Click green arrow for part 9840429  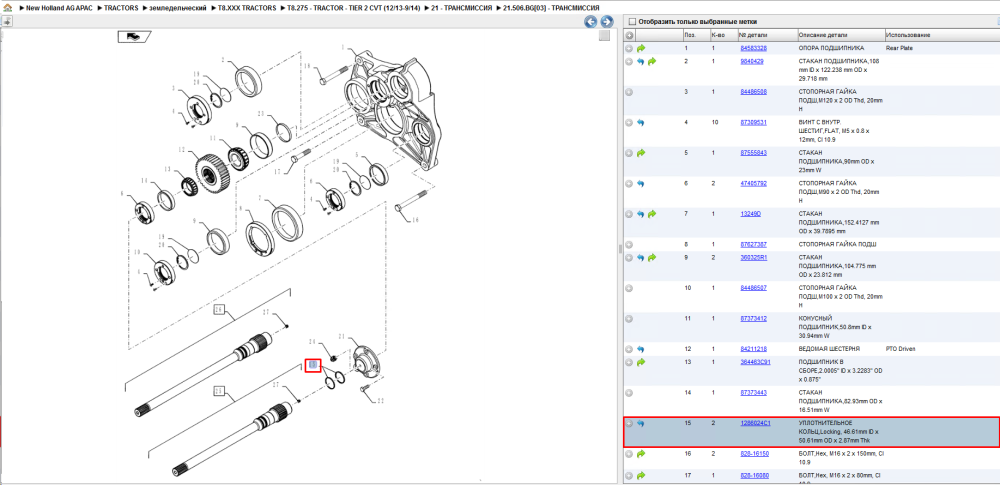coord(652,62)
